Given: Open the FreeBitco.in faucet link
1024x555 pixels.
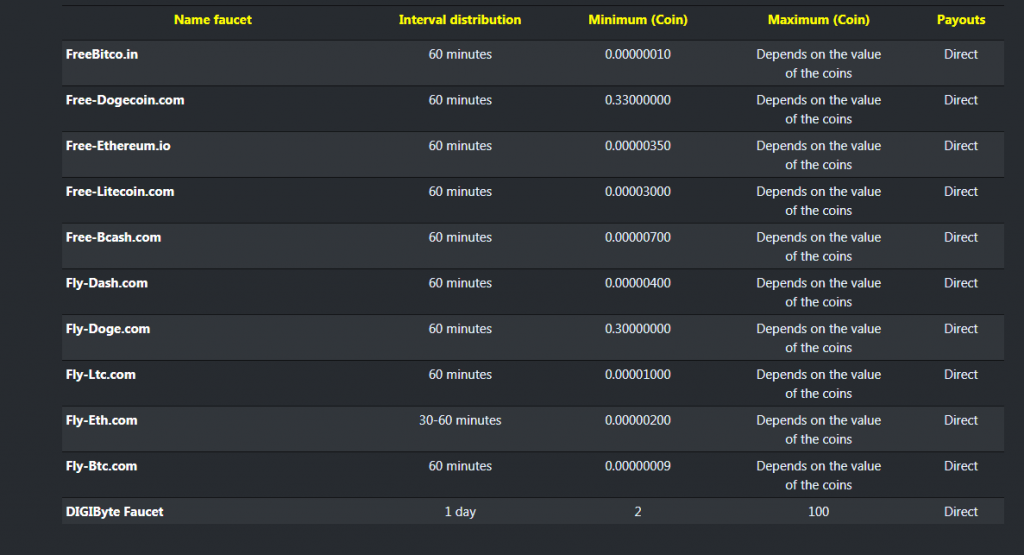Looking at the screenshot, I should point(102,54).
